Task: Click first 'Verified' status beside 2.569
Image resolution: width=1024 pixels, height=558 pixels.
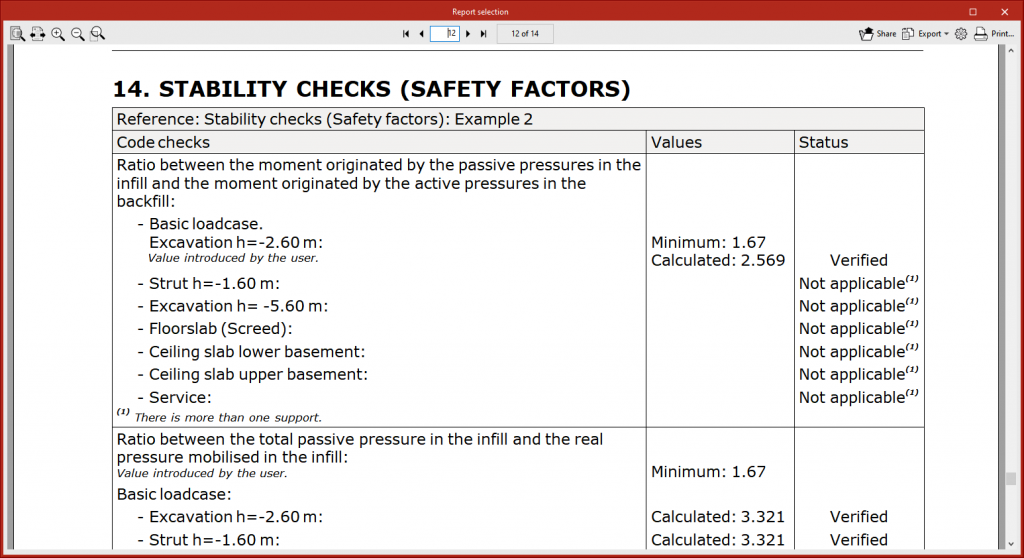Action: click(x=859, y=260)
